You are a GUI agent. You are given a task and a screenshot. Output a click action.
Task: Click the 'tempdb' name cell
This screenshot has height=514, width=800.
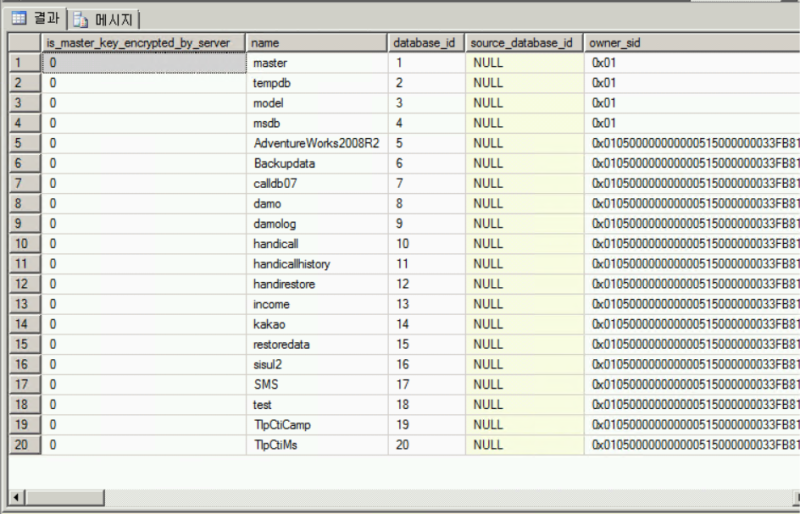(317, 83)
